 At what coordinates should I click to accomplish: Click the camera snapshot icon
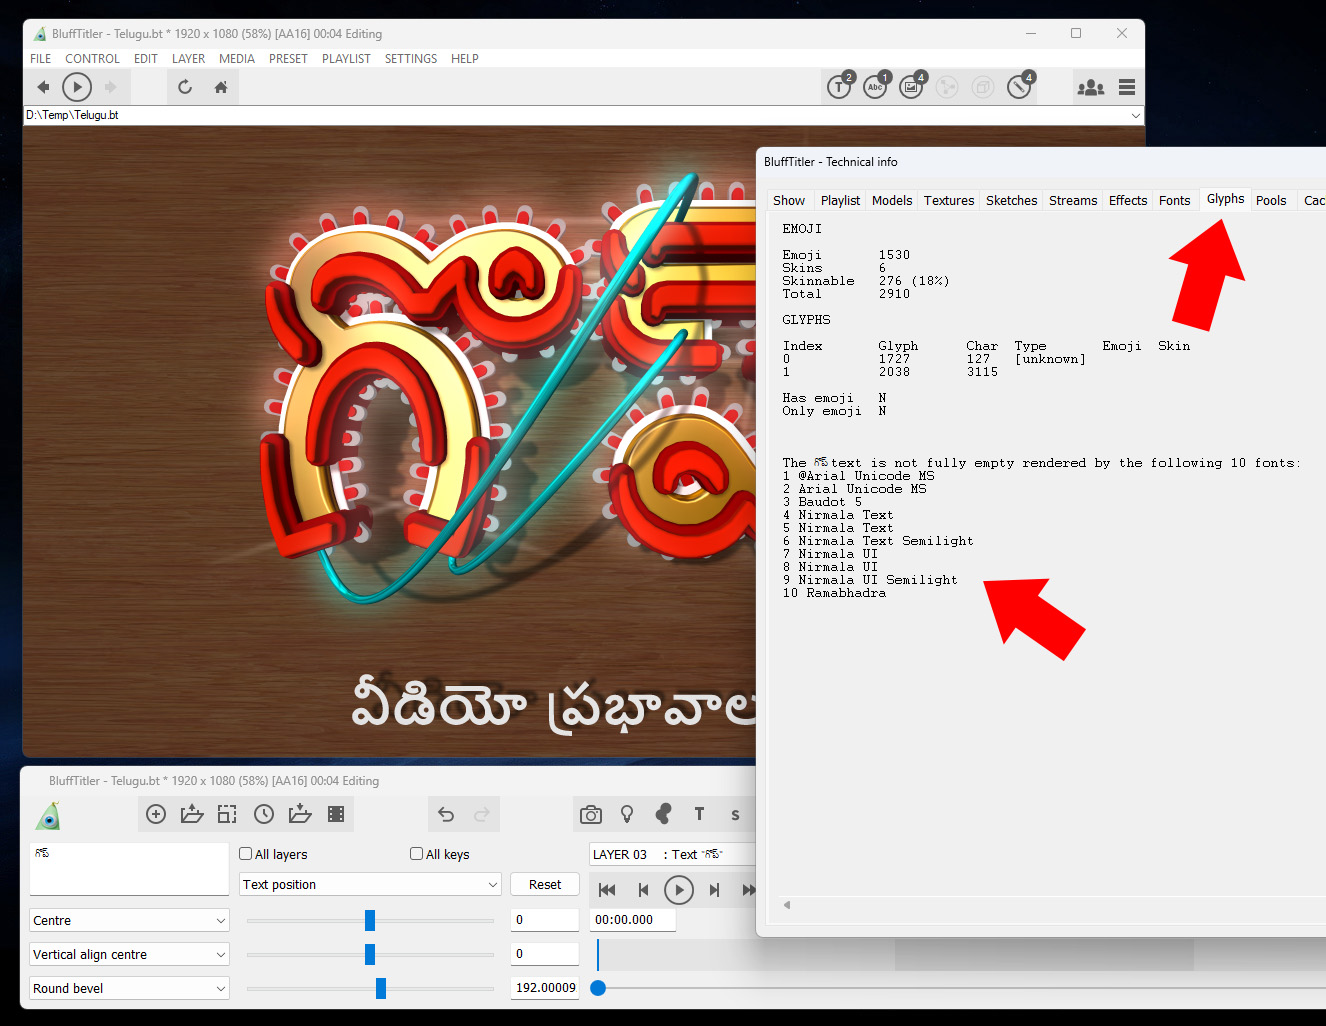[x=591, y=814]
